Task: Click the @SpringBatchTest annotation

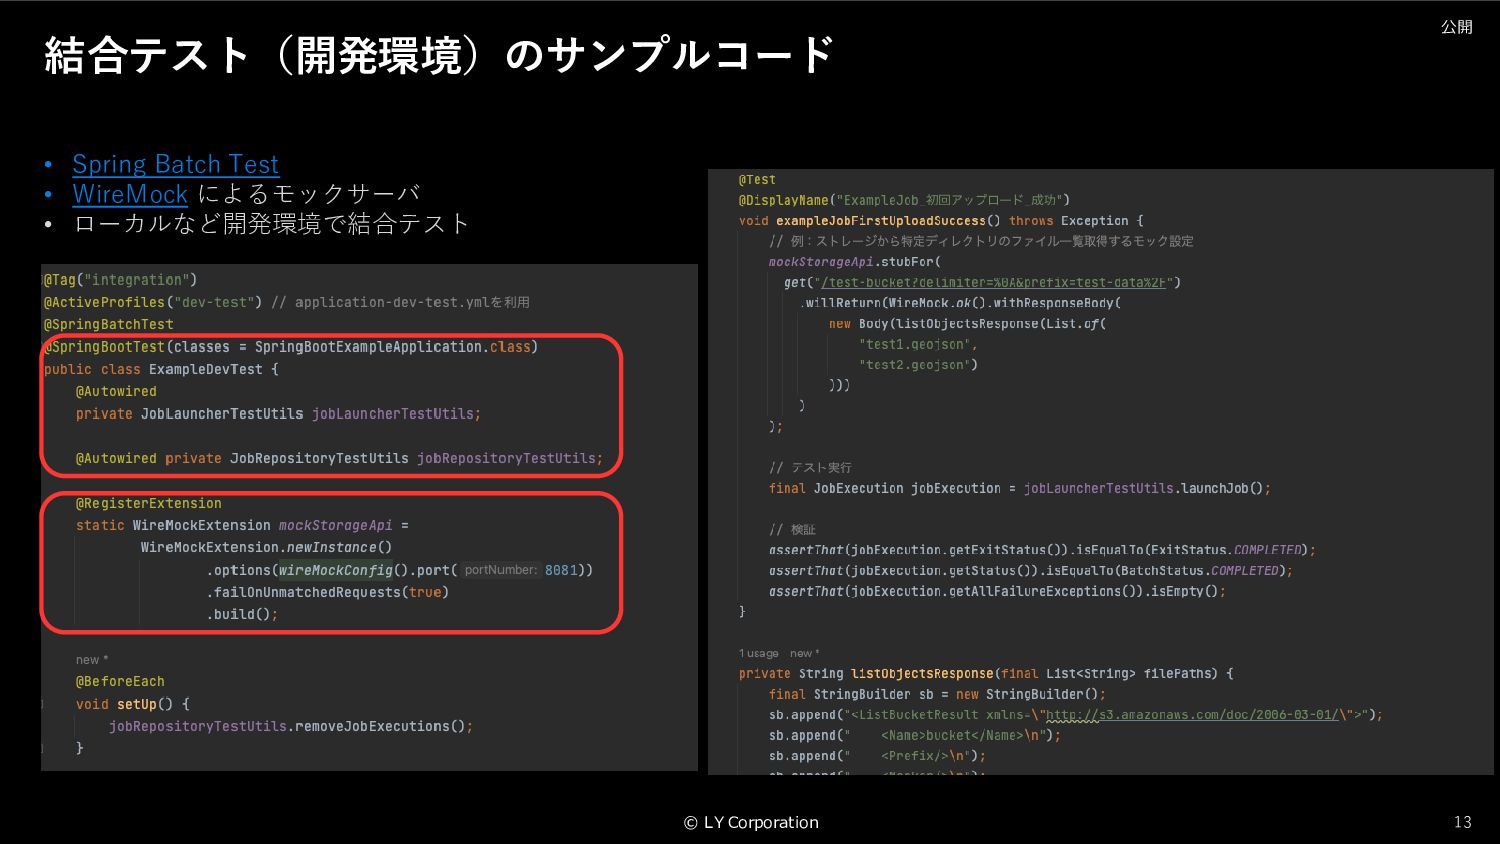Action: [x=108, y=324]
